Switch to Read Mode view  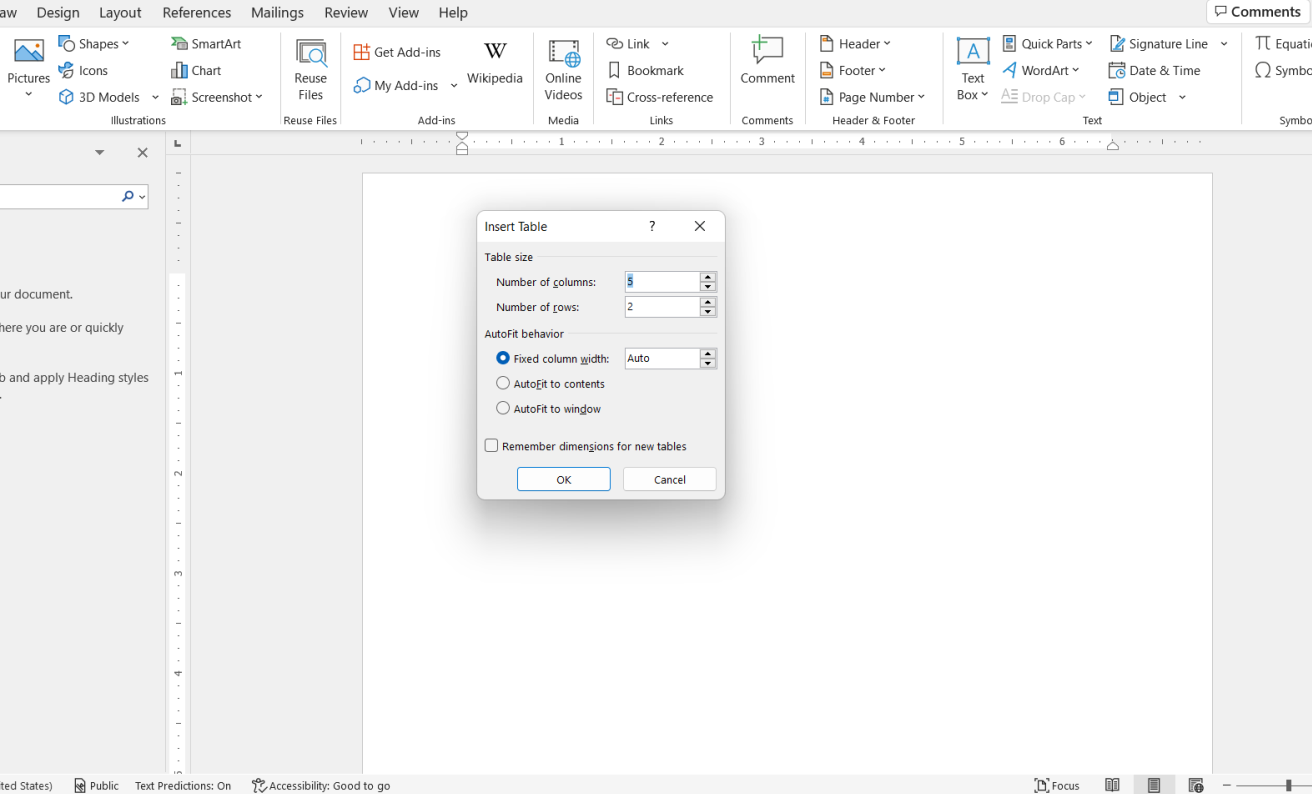1112,785
